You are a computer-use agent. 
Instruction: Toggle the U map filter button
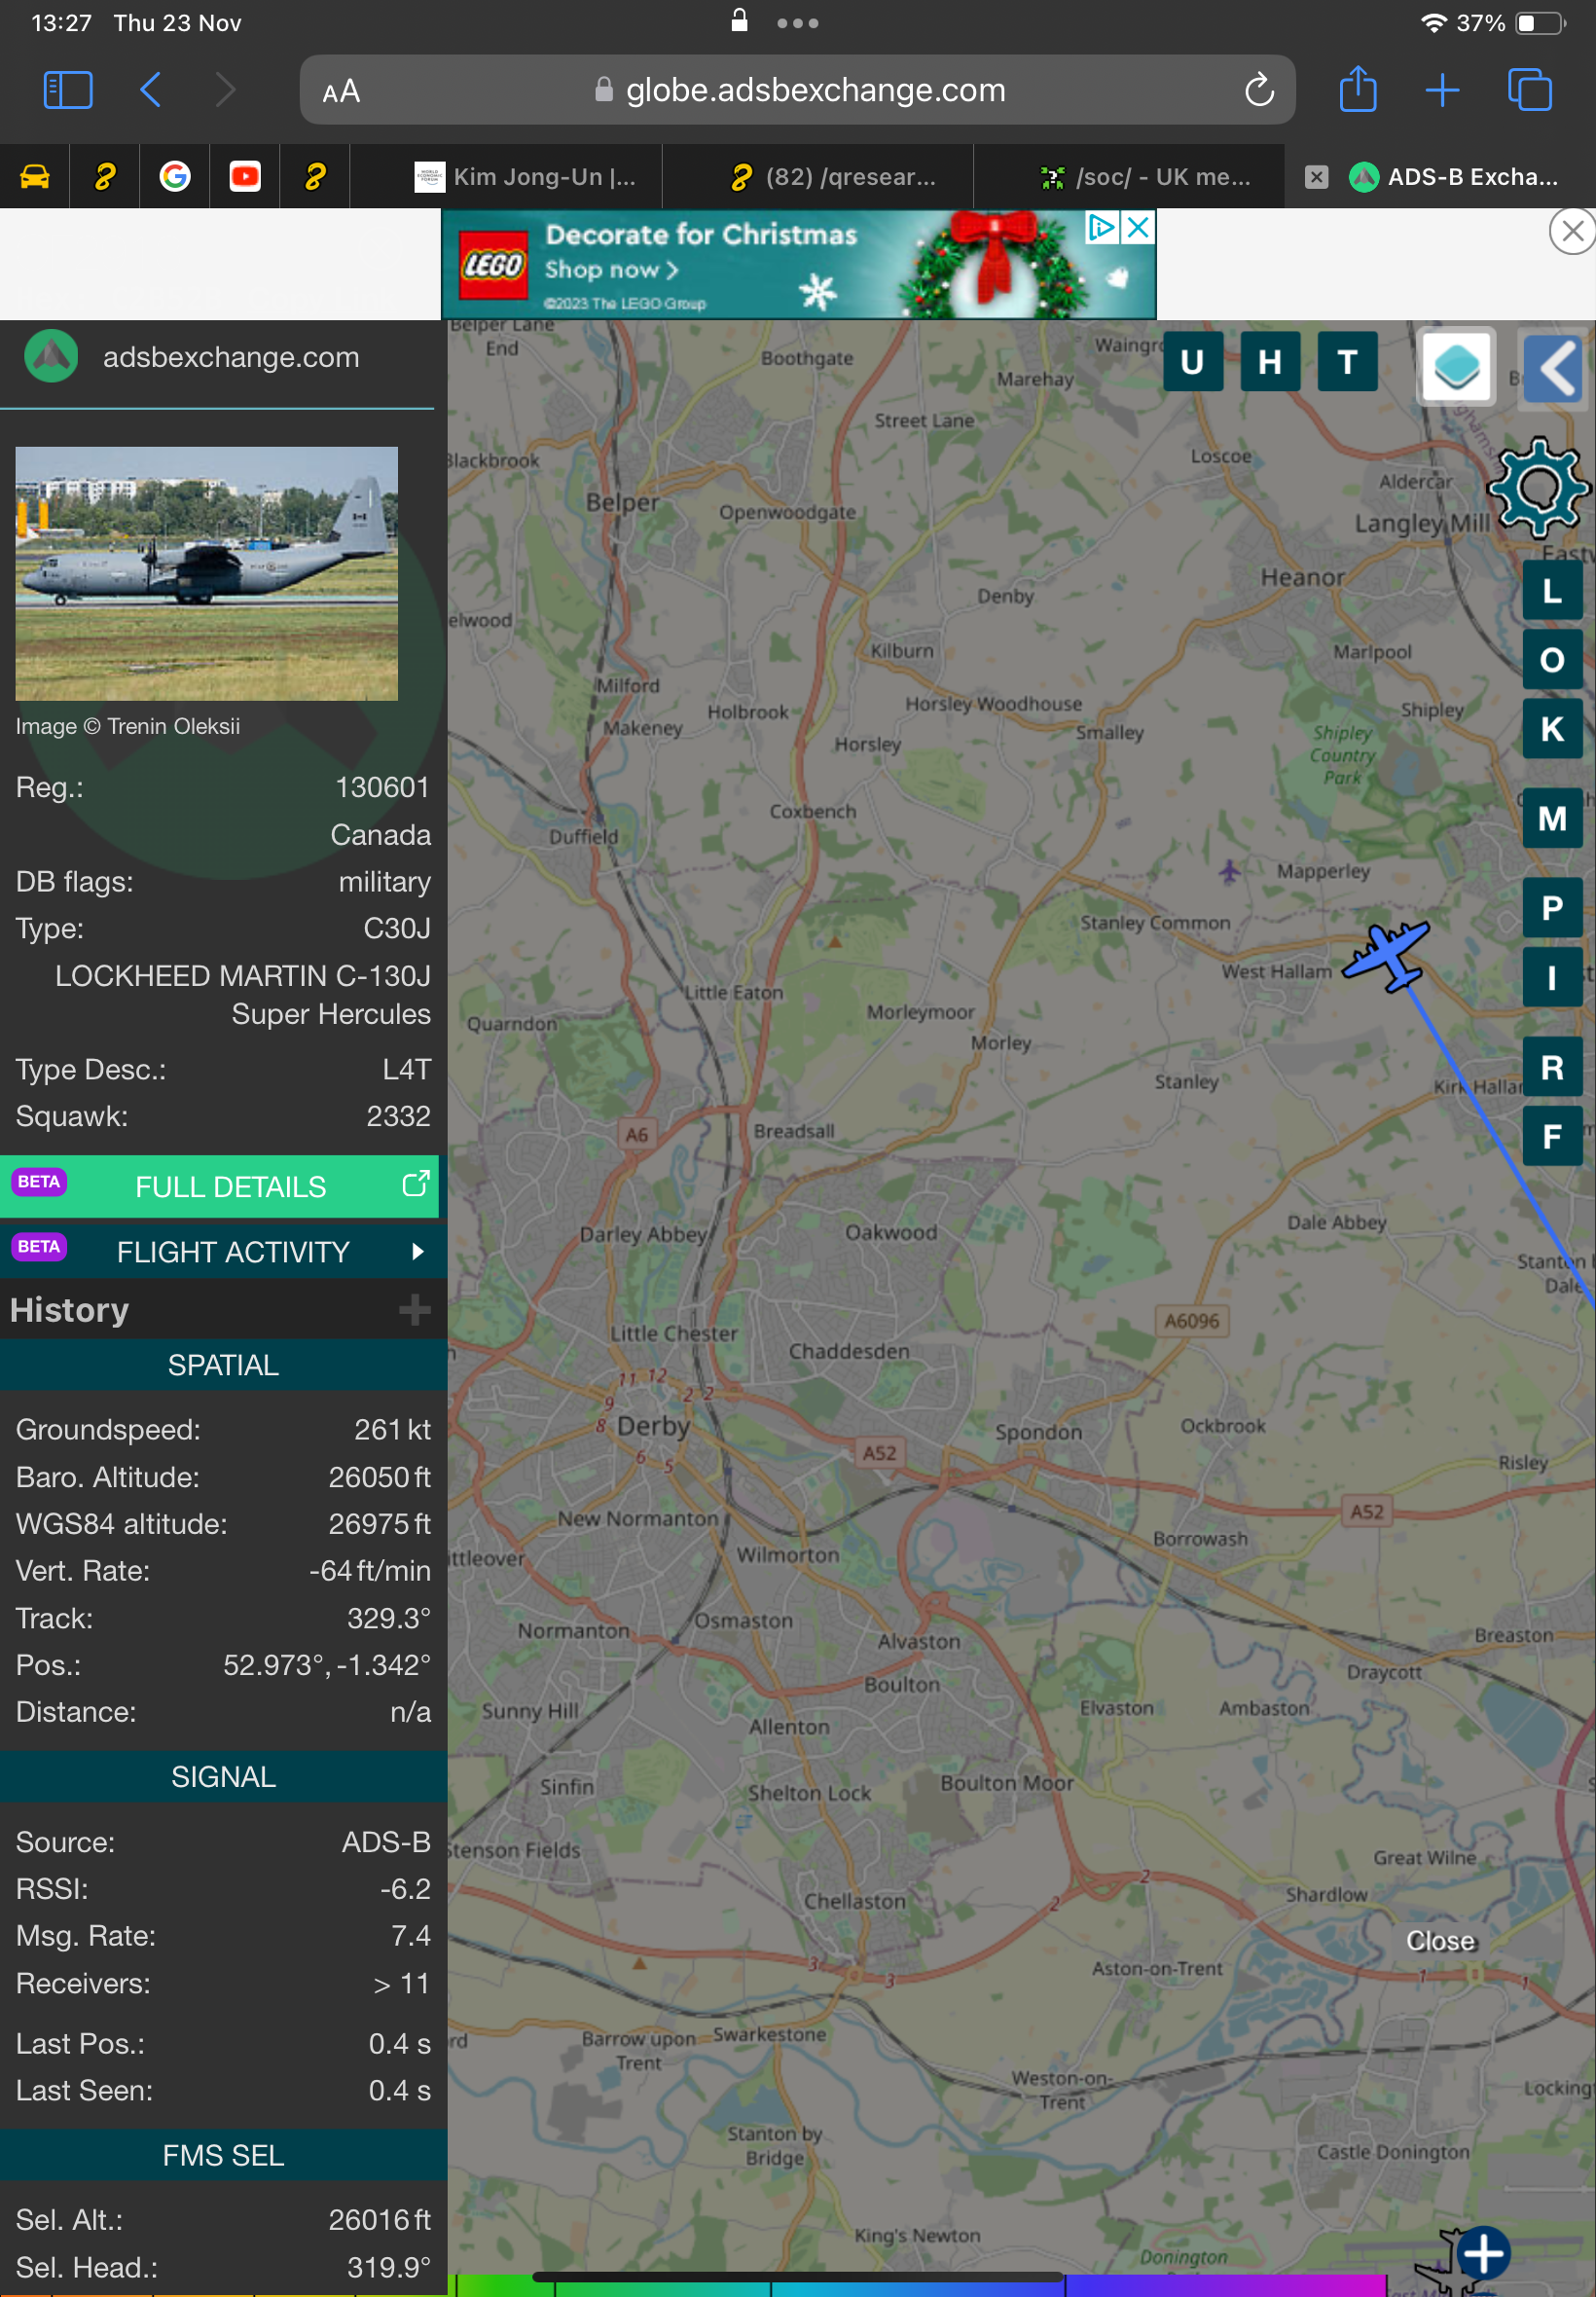pos(1192,361)
